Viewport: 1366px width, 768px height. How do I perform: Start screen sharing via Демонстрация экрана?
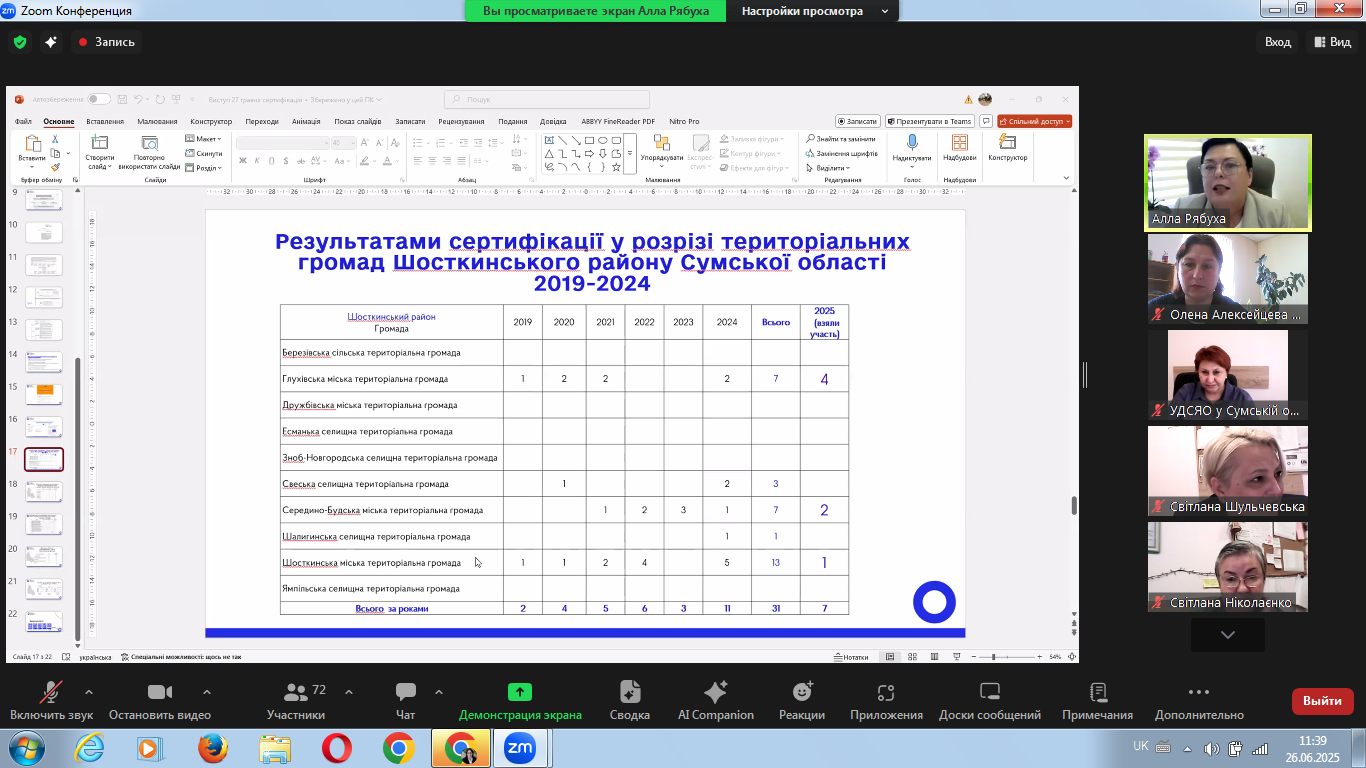pos(519,701)
